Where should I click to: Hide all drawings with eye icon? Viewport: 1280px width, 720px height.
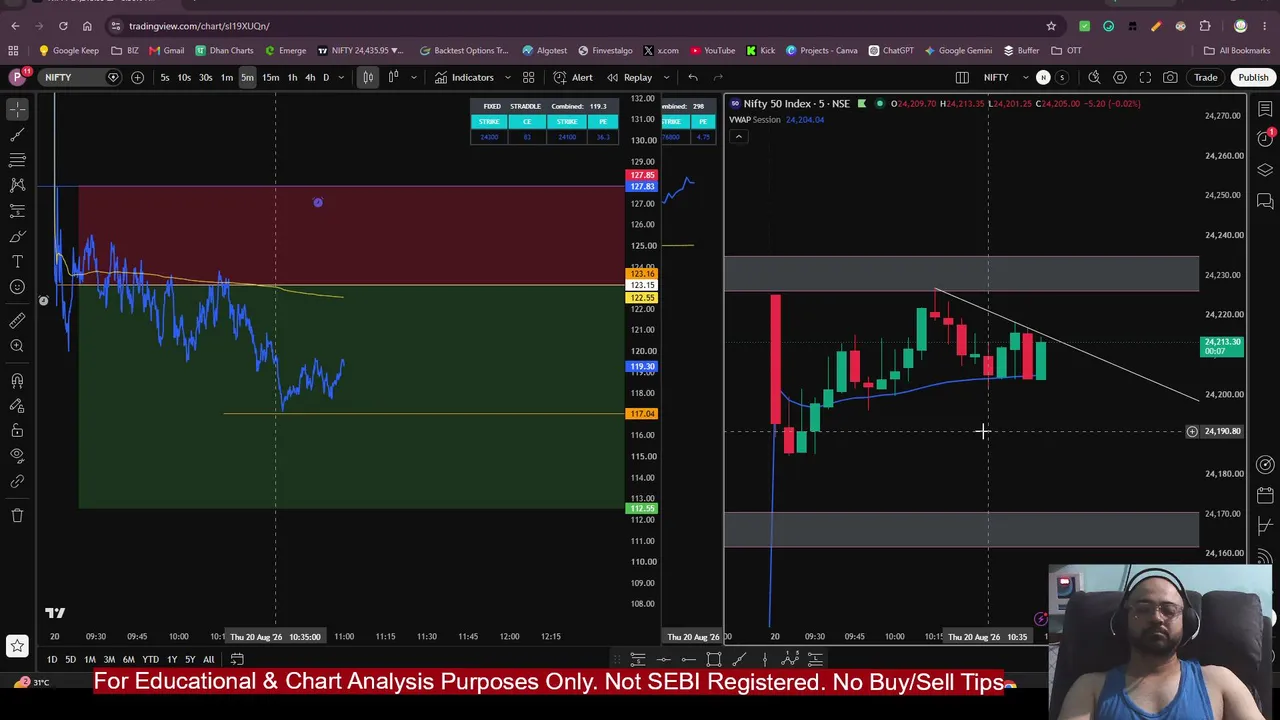click(x=17, y=456)
